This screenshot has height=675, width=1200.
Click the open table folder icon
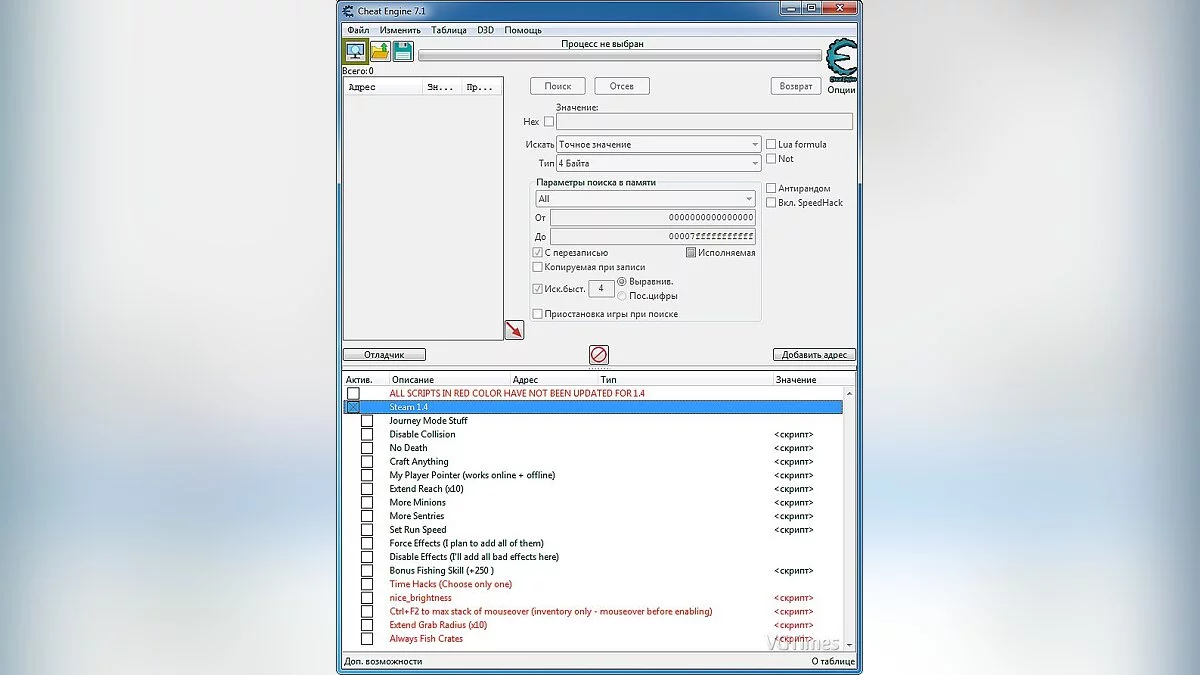[380, 51]
